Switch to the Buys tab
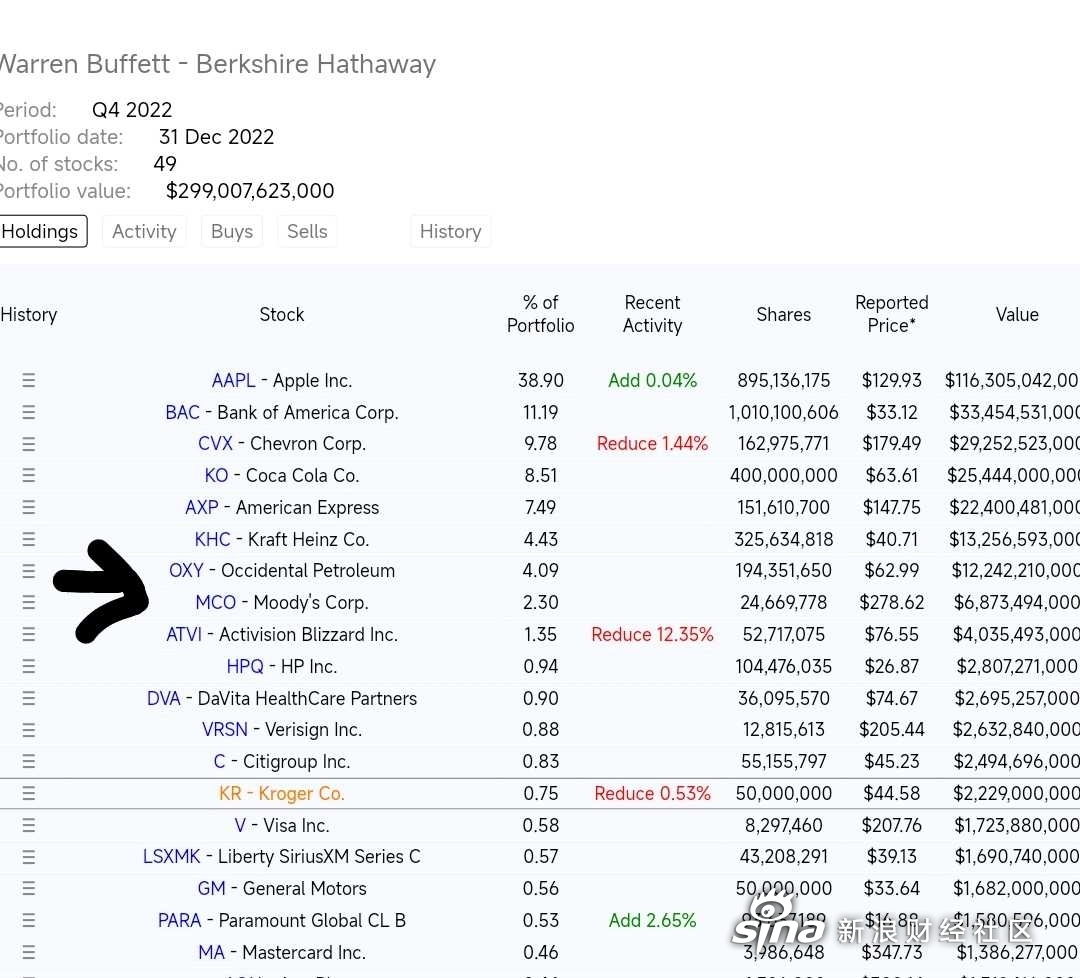 point(232,231)
